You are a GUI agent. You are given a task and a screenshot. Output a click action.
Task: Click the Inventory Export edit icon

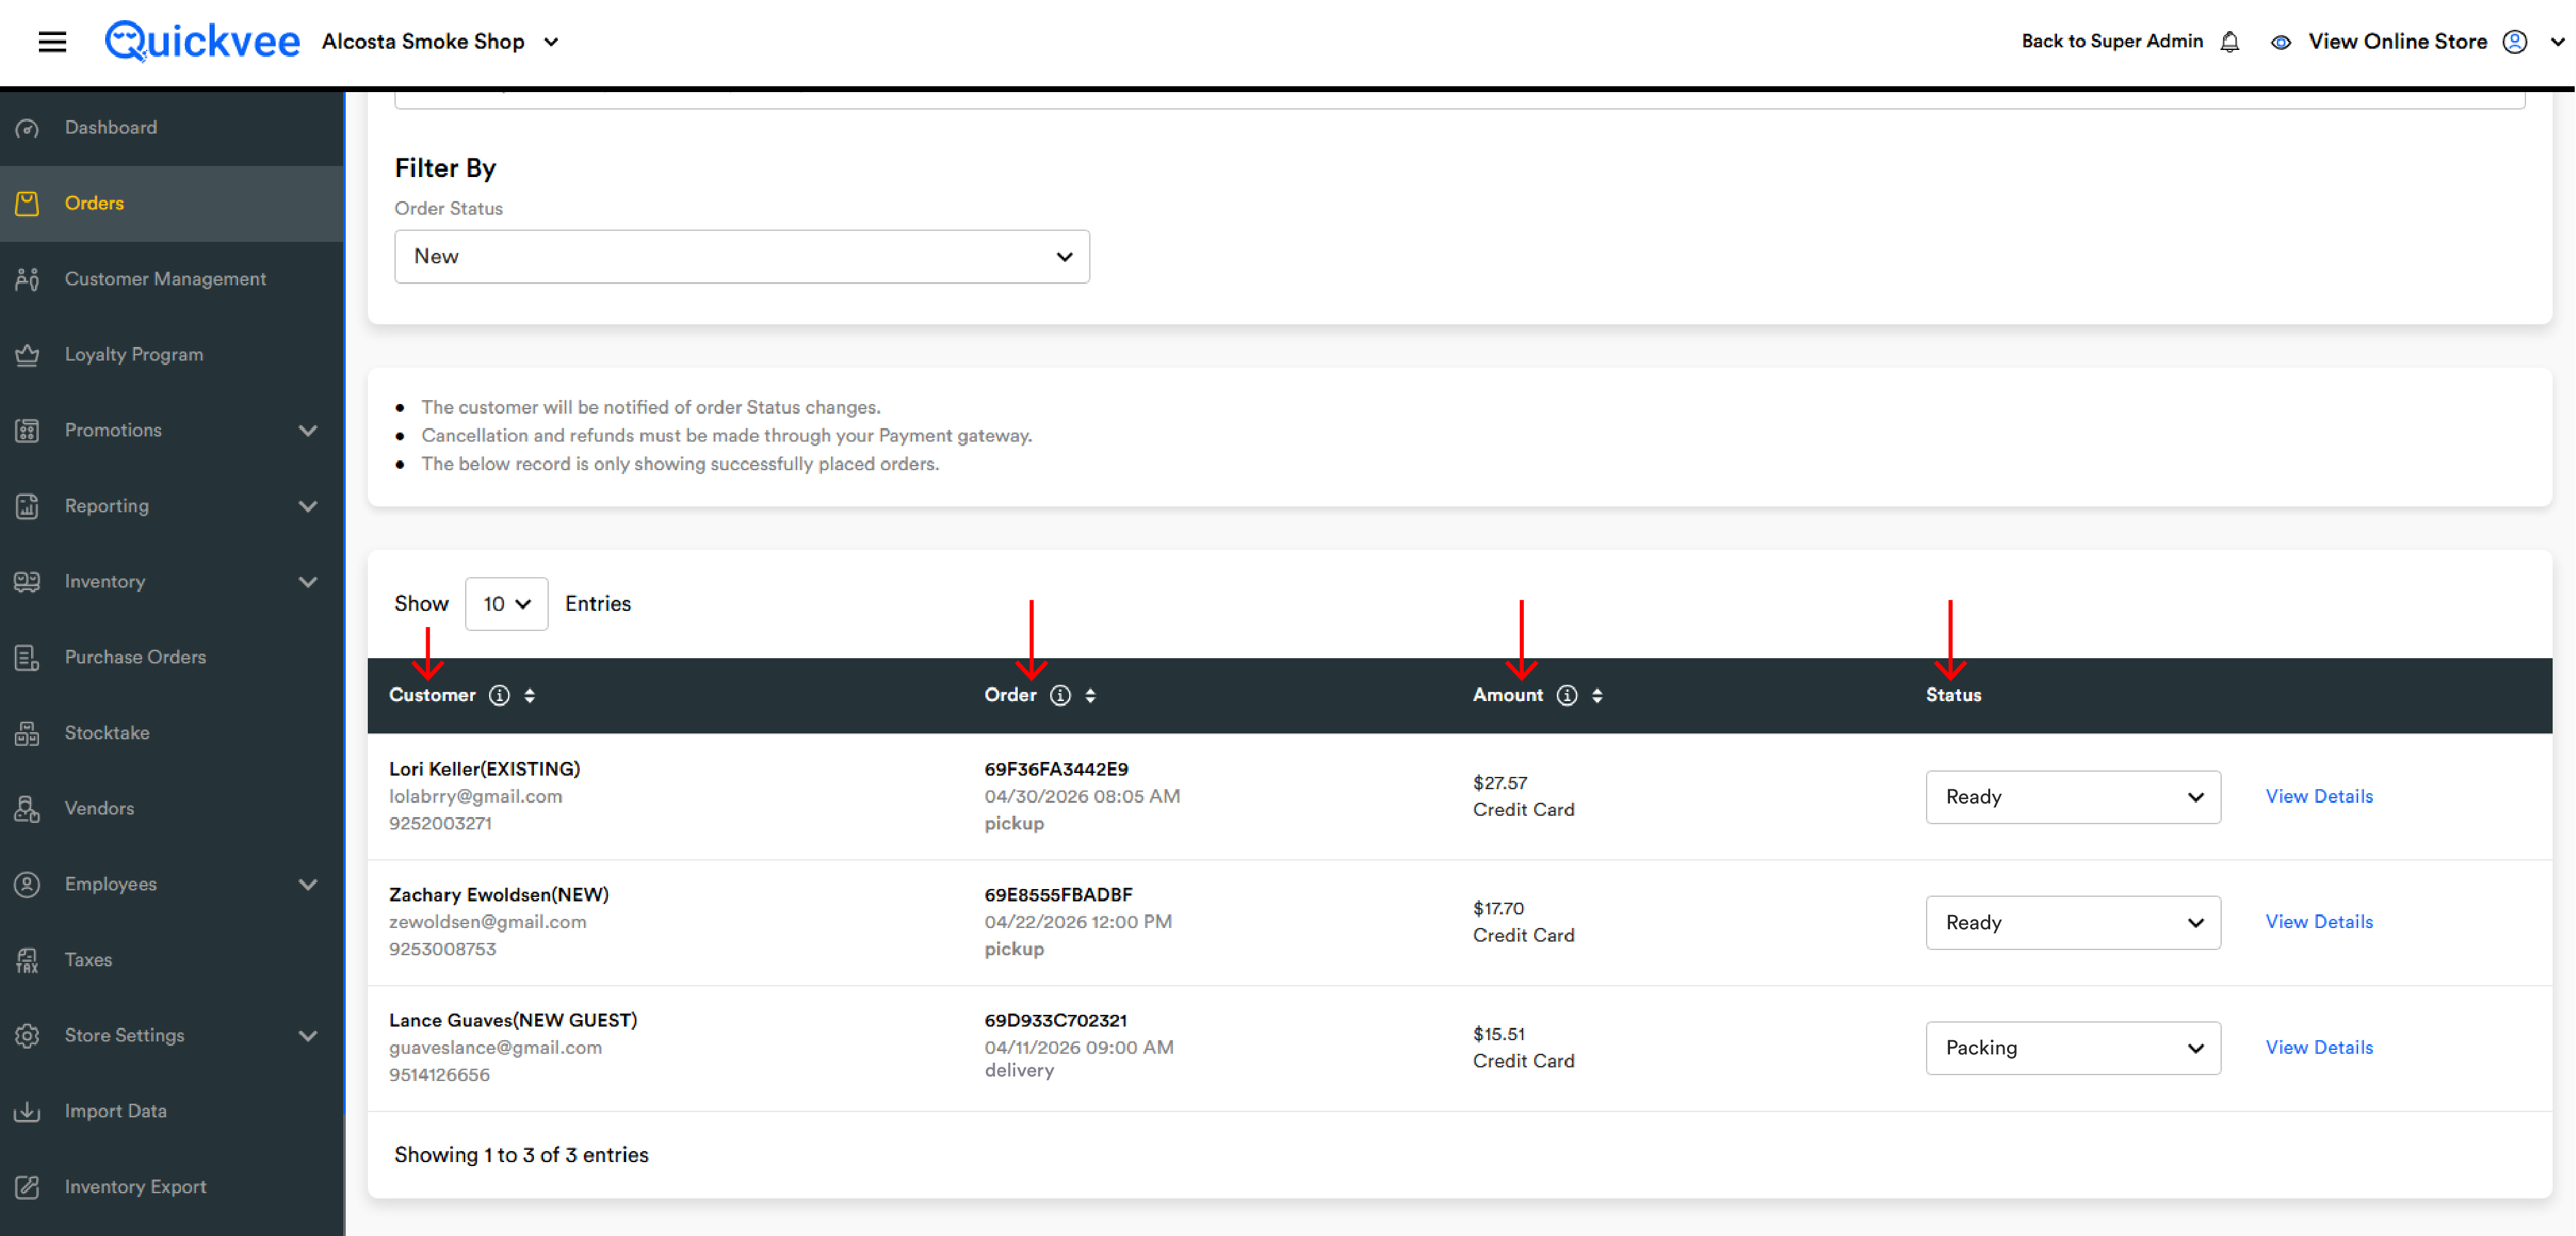[27, 1187]
